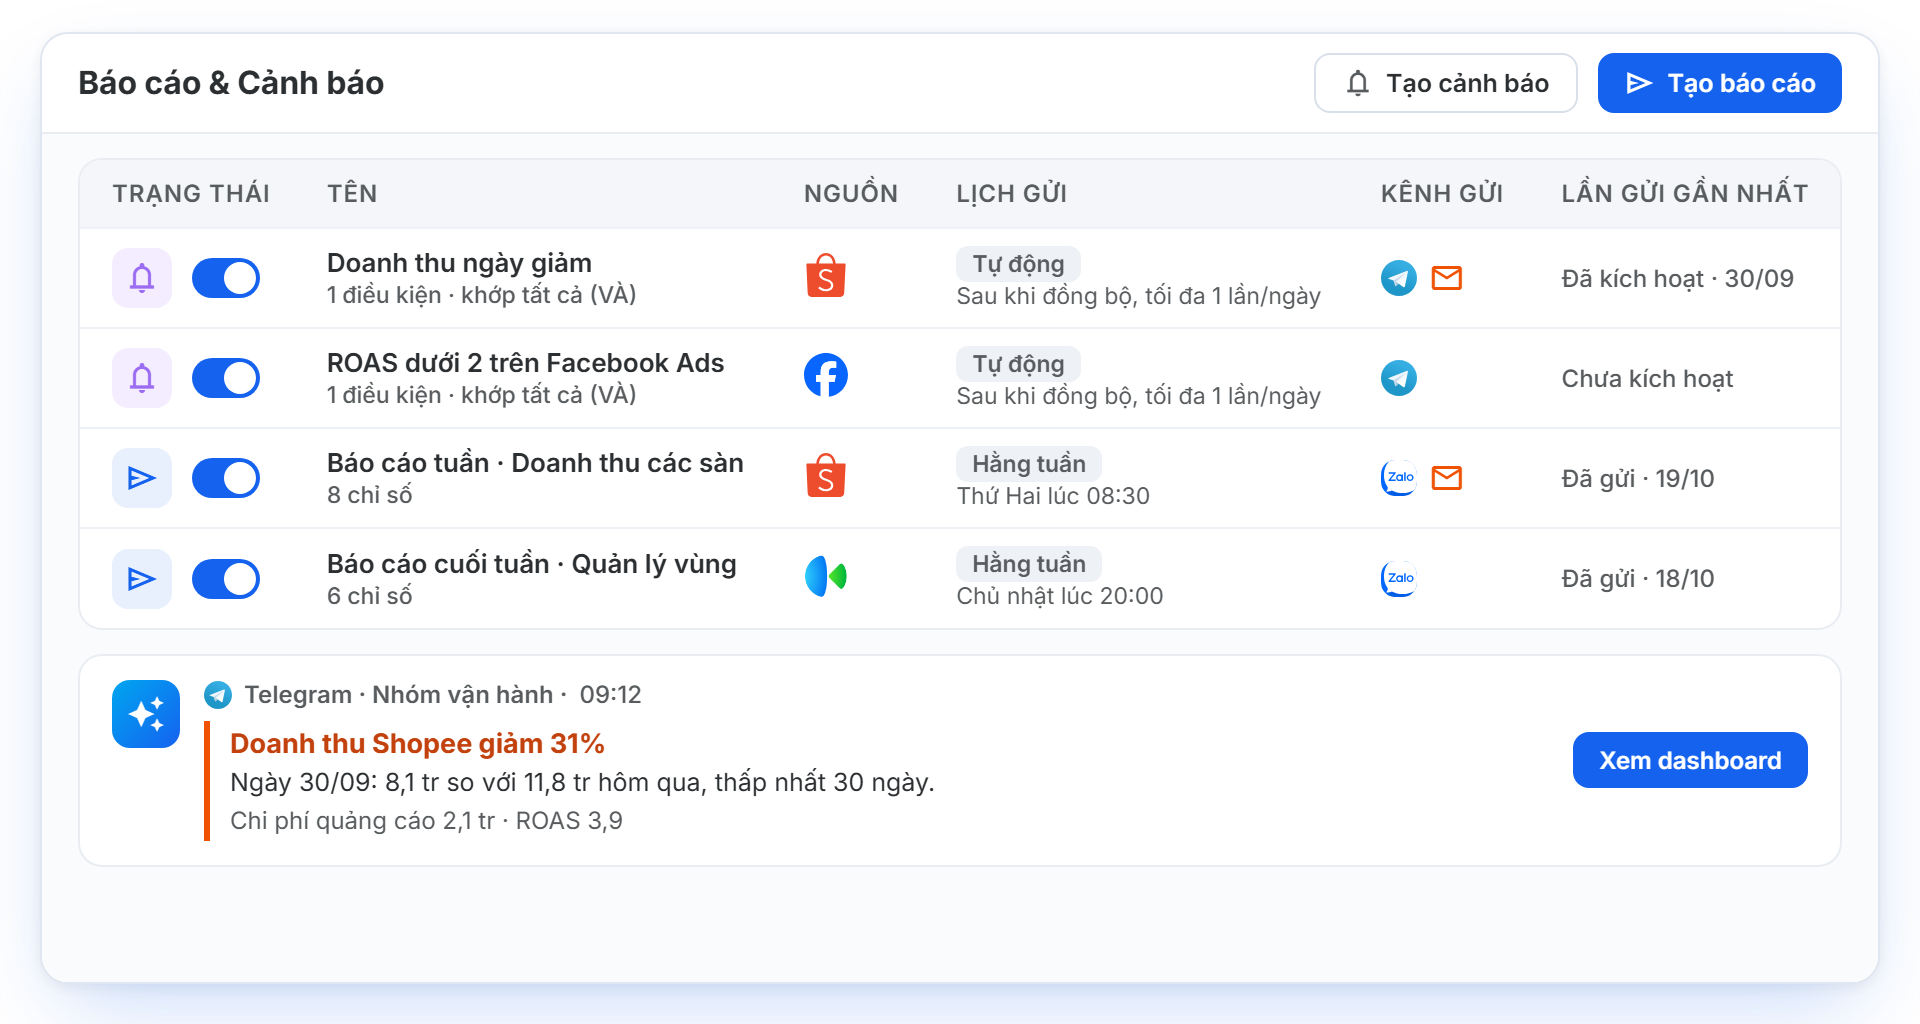Click the Zalo icon in Báo cáo cuối tuần row
The width and height of the screenshot is (1920, 1024).
click(1399, 578)
